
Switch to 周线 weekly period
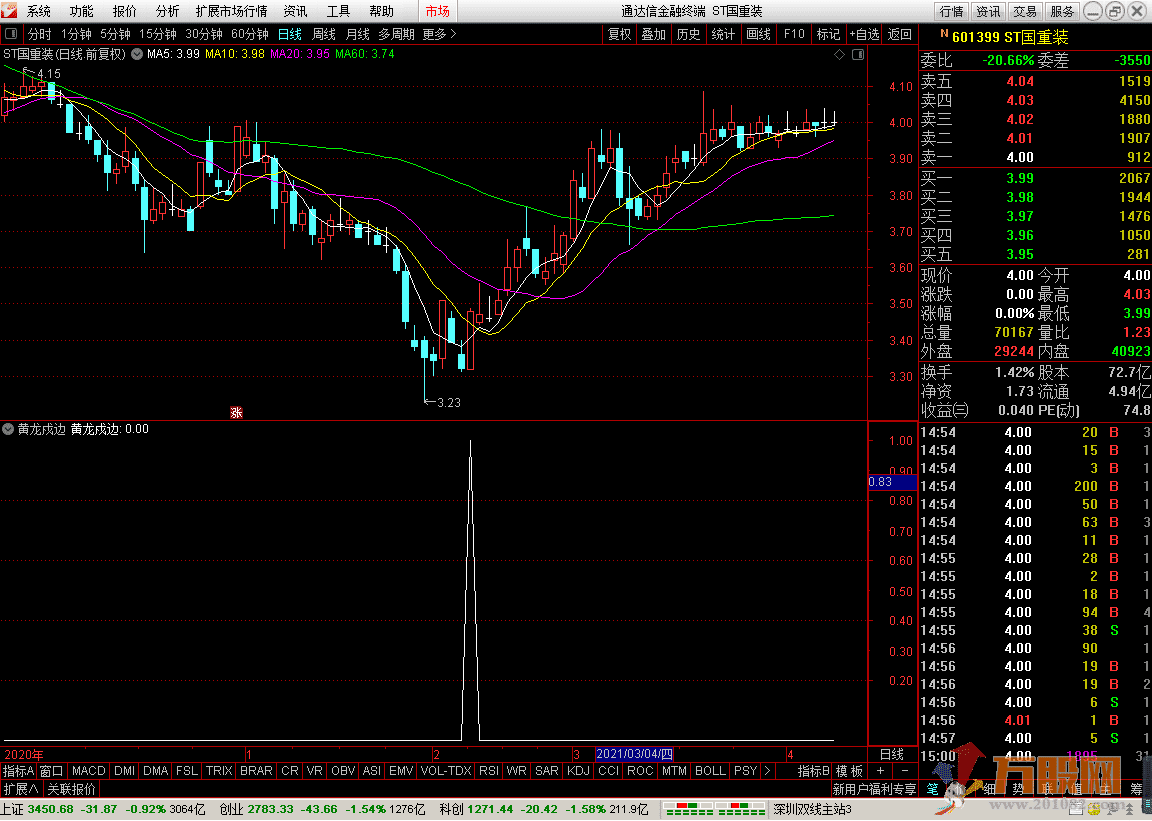tap(324, 34)
